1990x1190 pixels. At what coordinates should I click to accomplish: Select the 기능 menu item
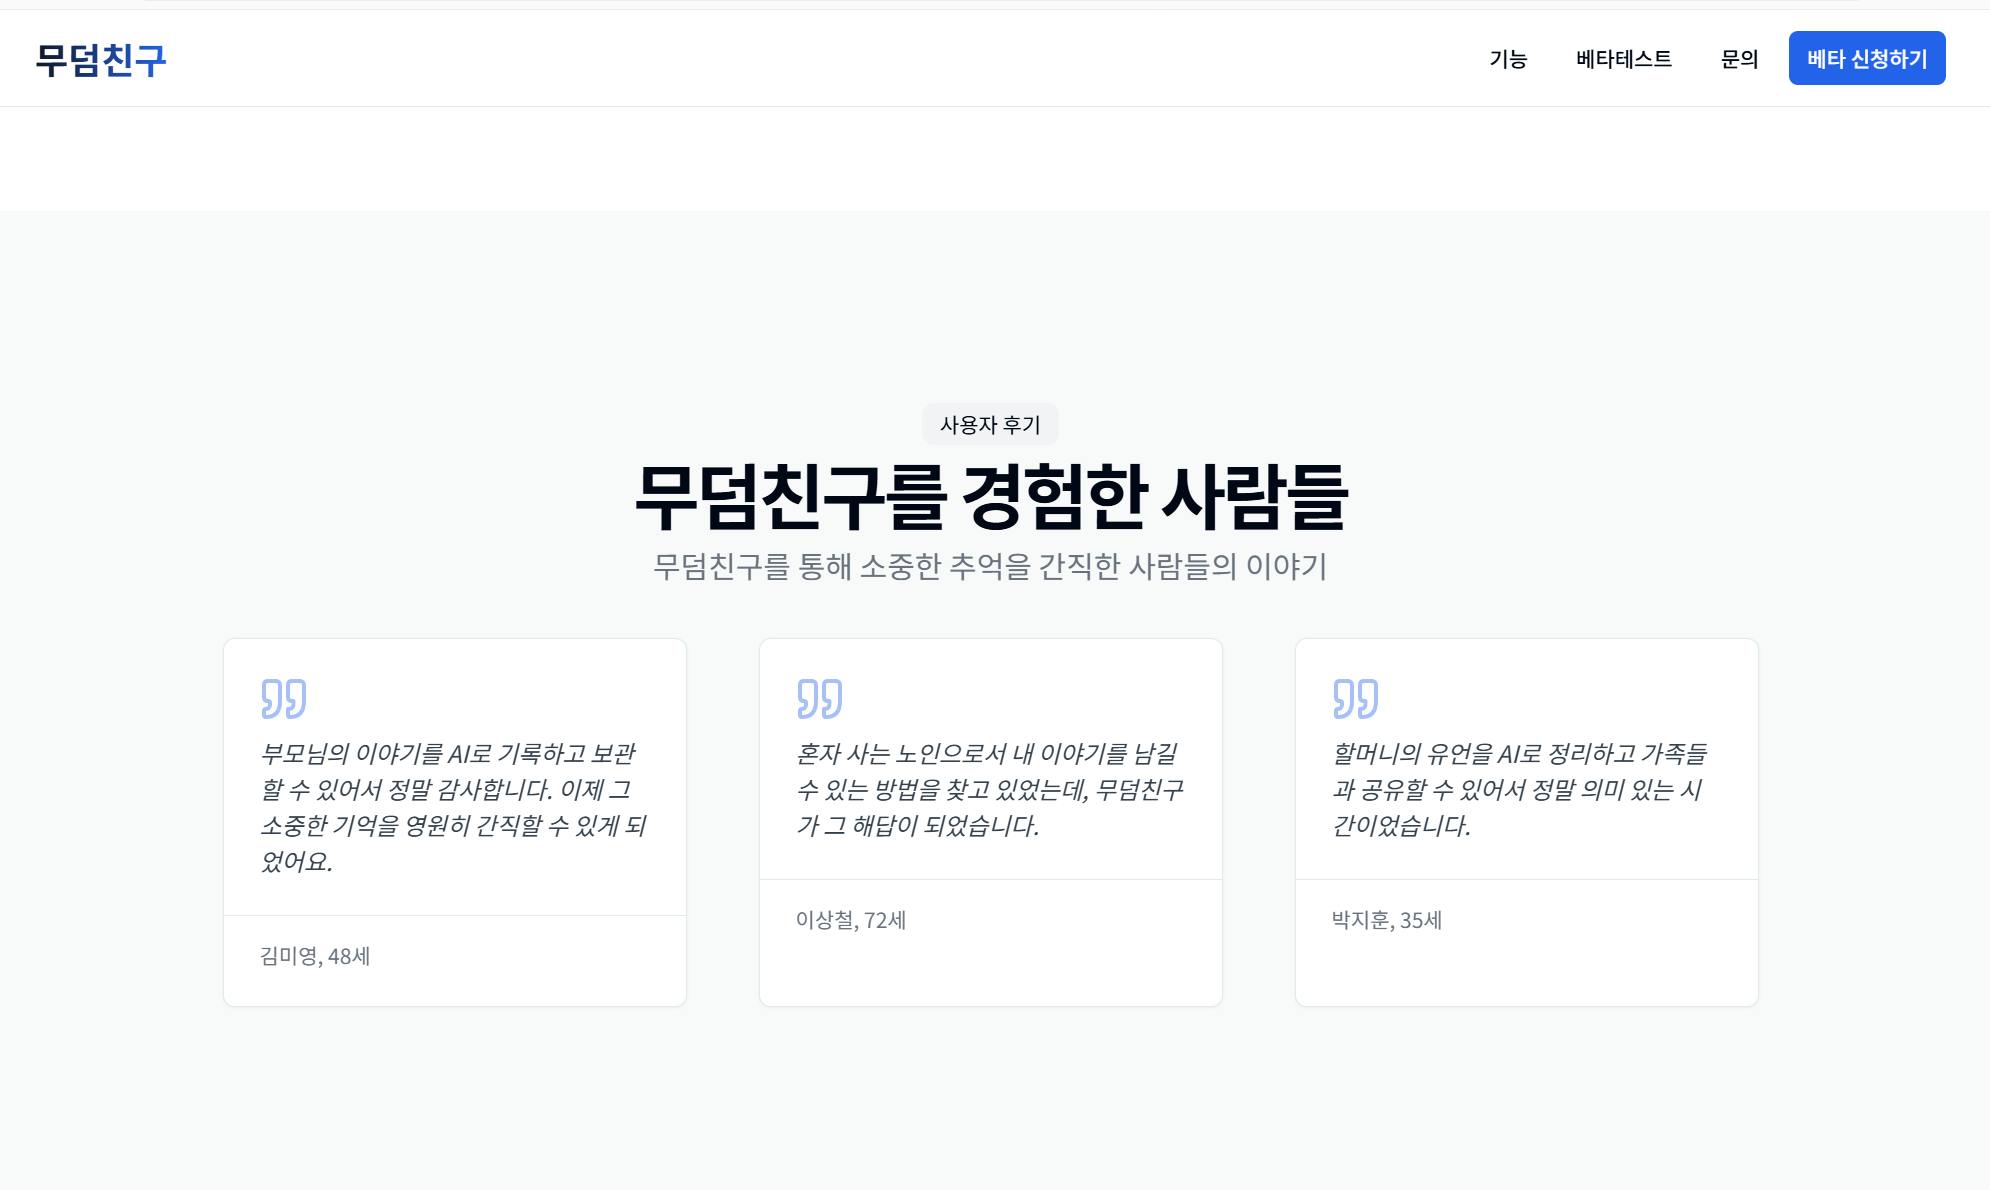coord(1508,59)
